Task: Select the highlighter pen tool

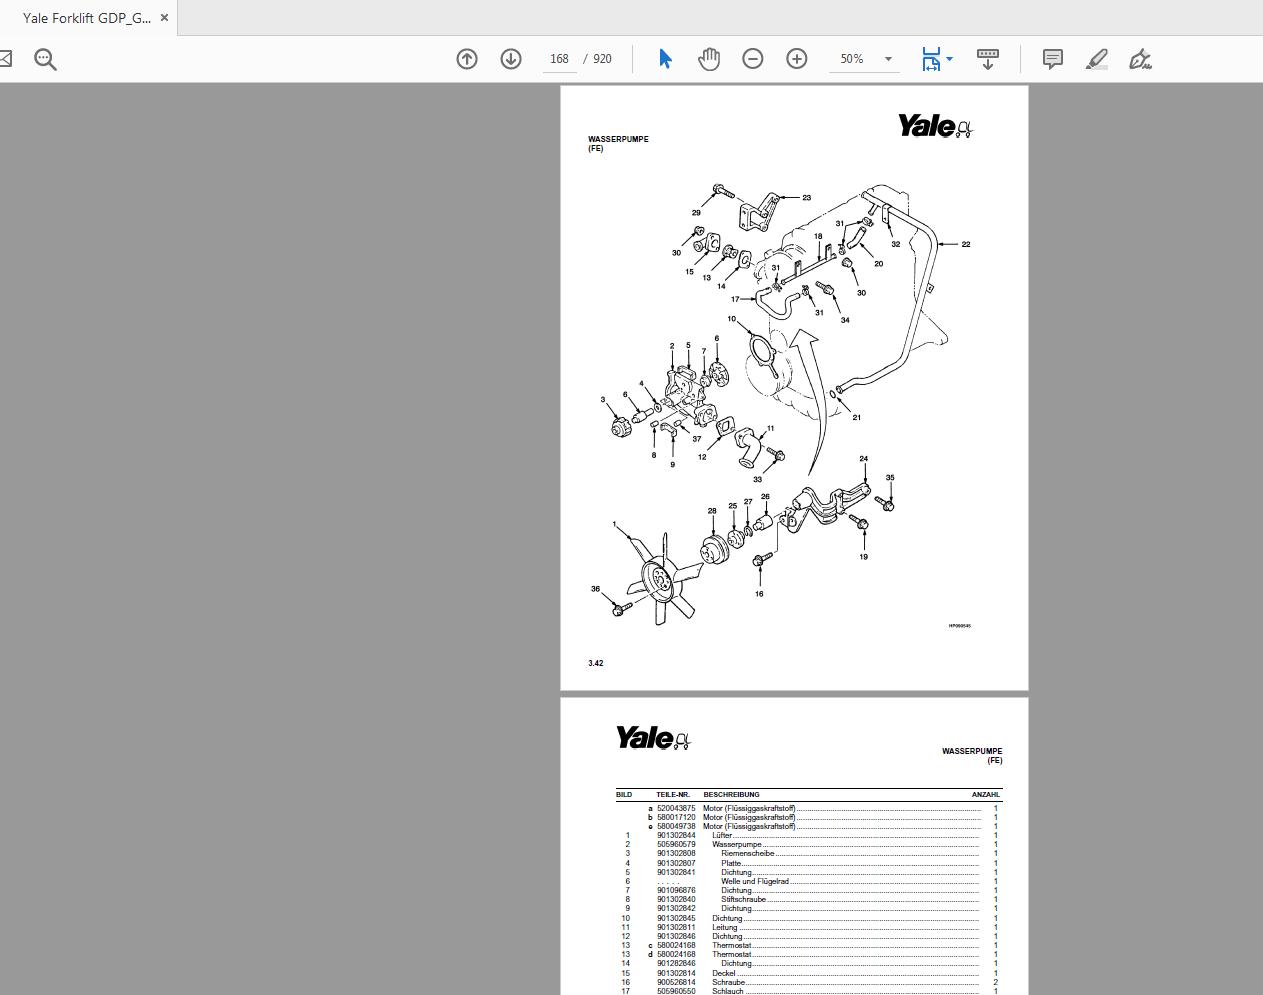Action: (1097, 59)
